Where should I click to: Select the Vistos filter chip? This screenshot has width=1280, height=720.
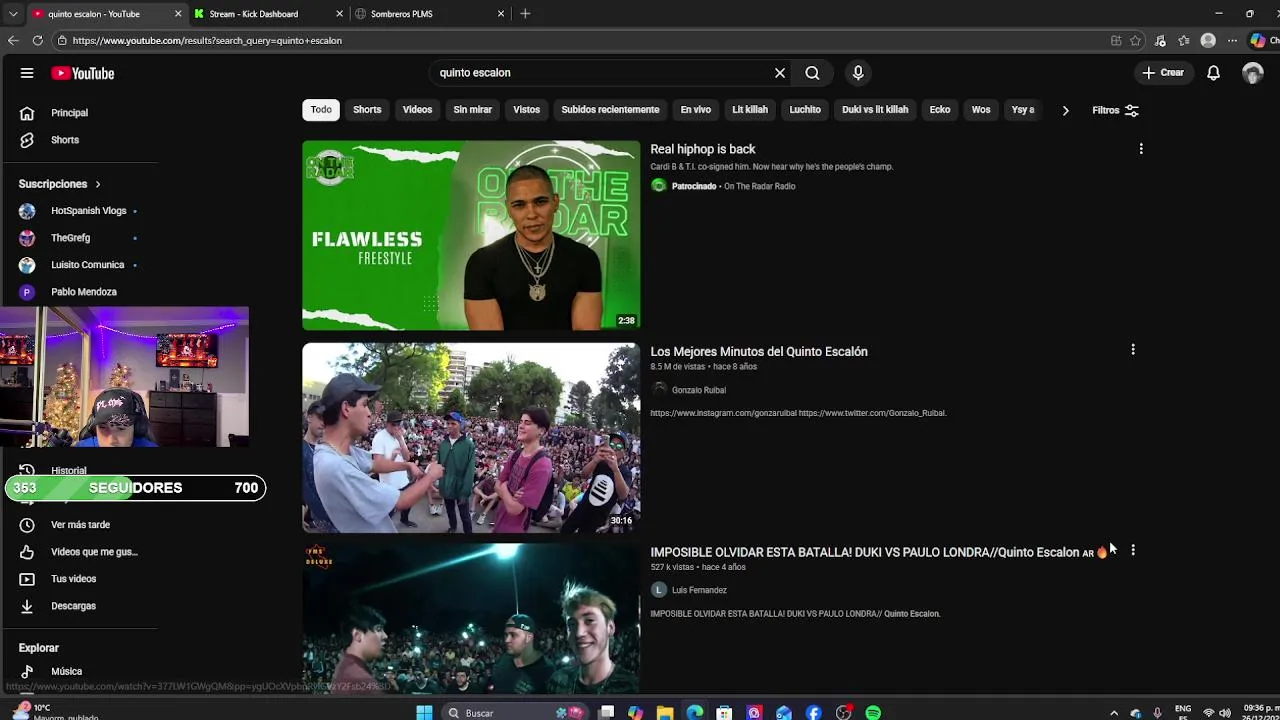tap(526, 110)
